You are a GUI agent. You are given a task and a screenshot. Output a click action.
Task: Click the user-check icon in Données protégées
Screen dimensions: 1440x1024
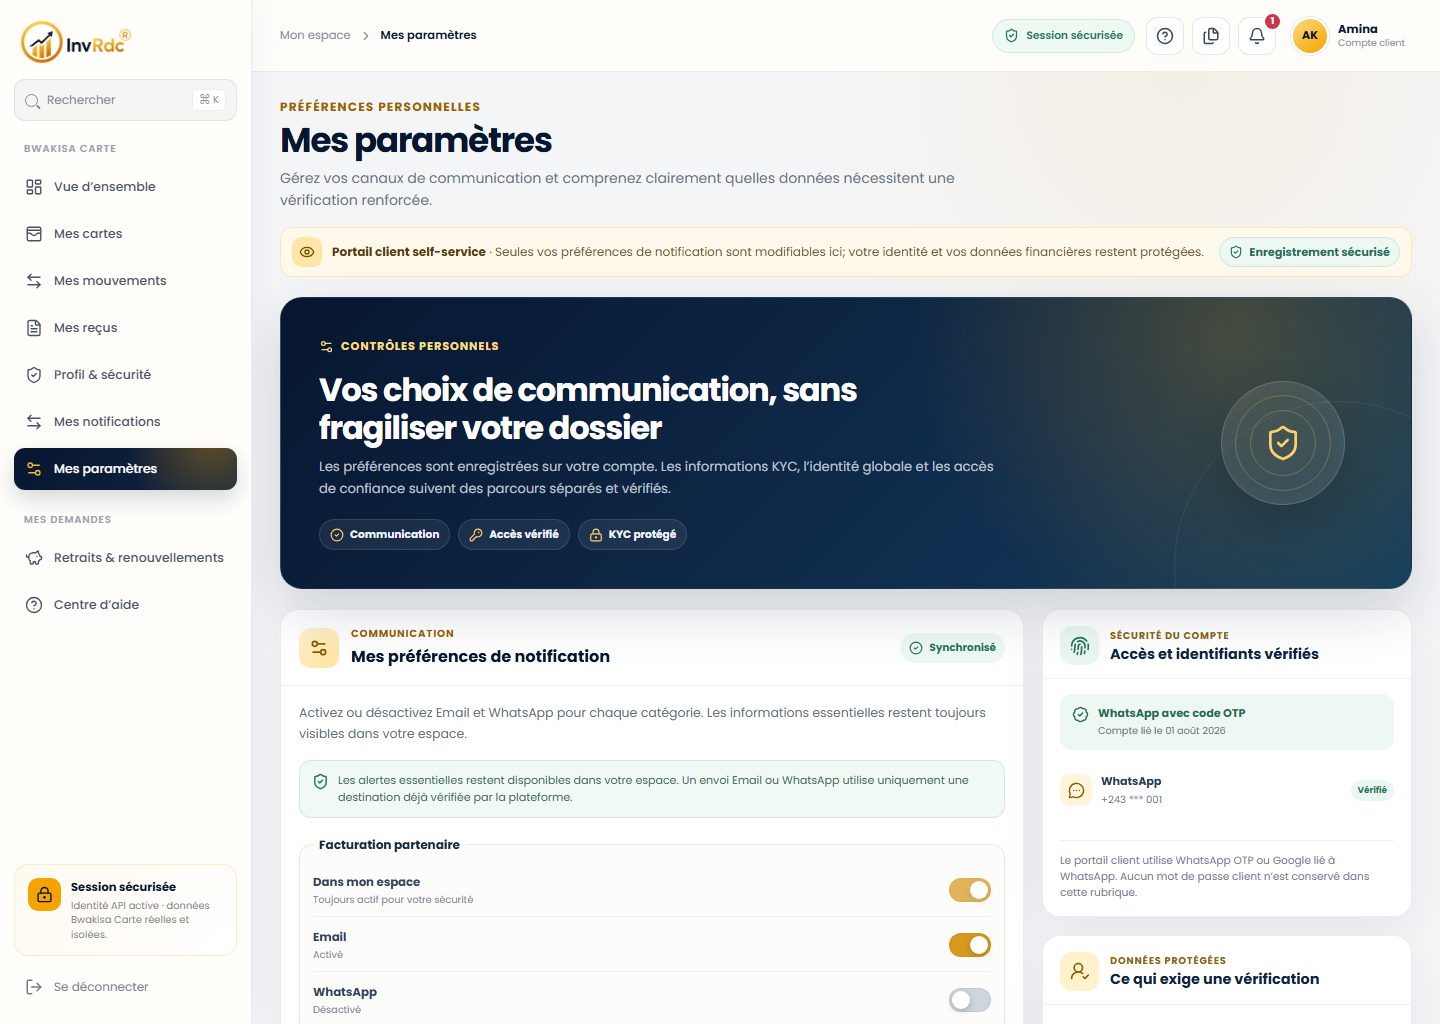pos(1080,971)
